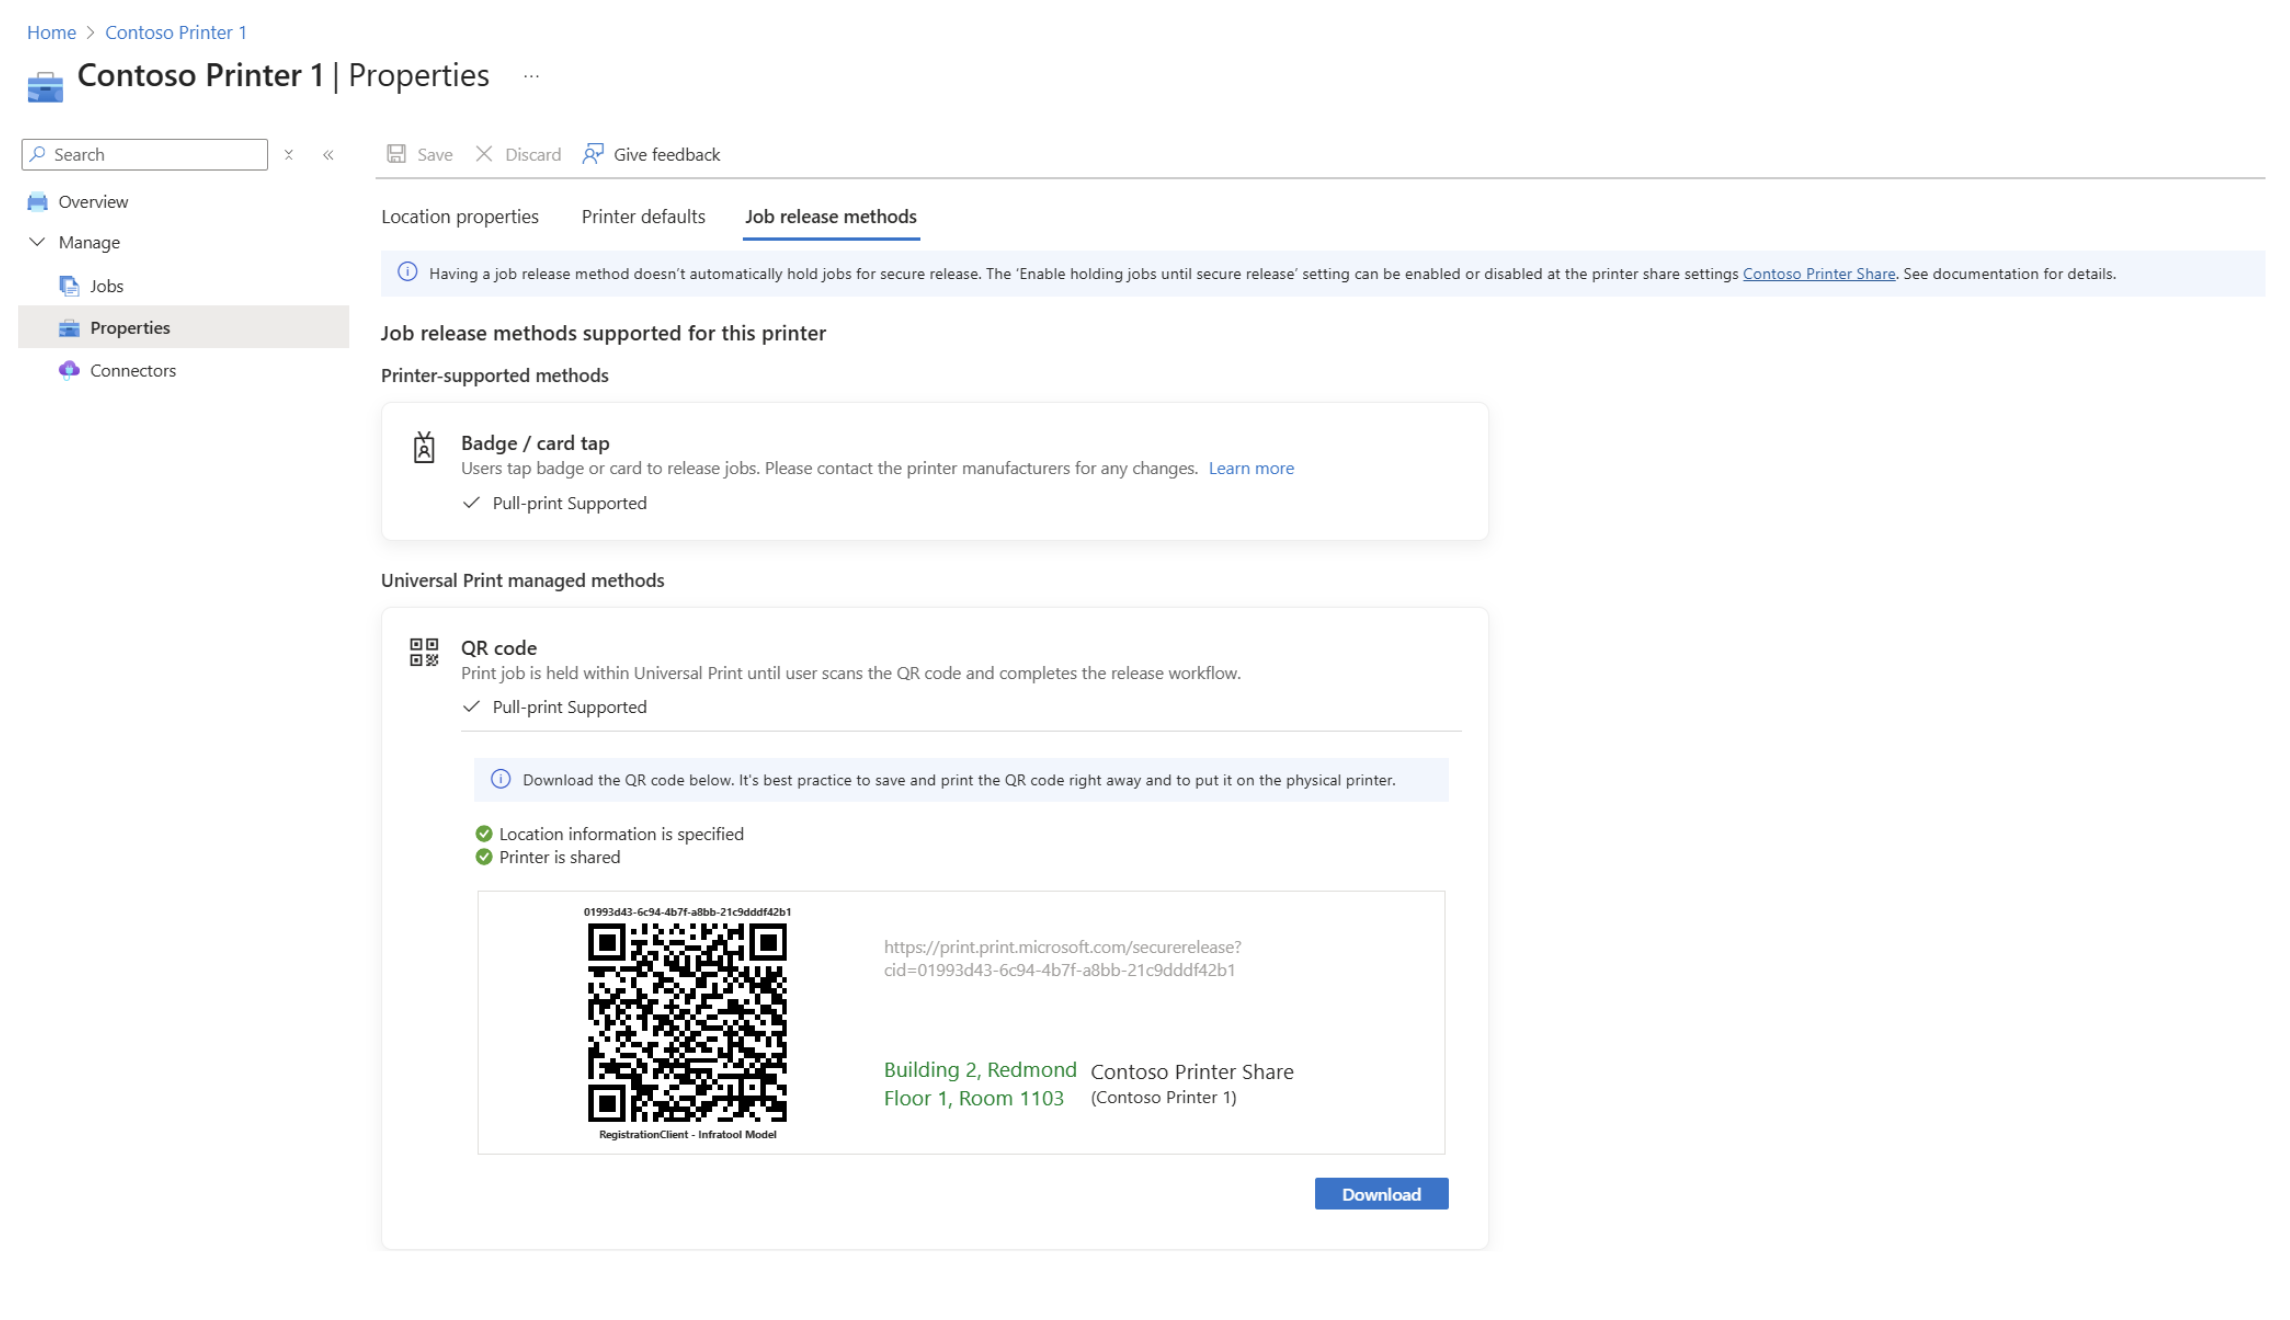
Task: Click the Save disk icon
Action: 396,154
